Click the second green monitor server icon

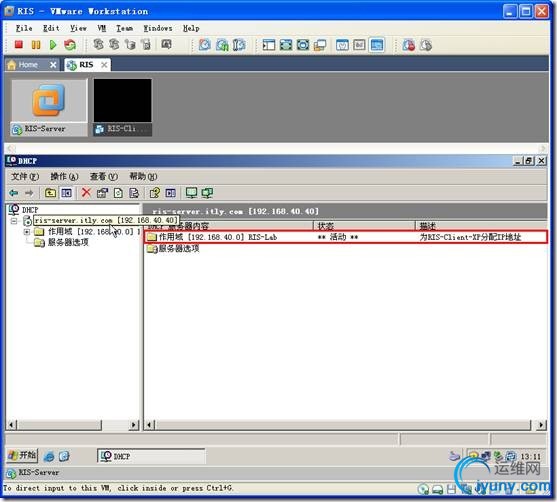pos(207,193)
